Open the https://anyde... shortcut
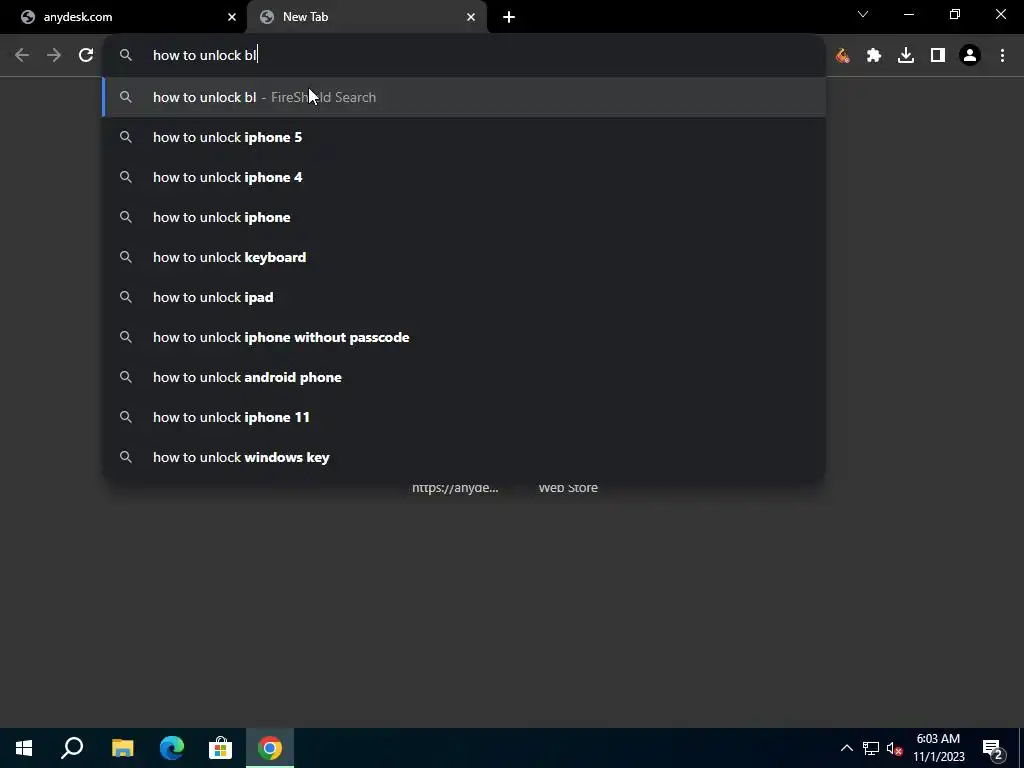The image size is (1024, 768). (455, 488)
